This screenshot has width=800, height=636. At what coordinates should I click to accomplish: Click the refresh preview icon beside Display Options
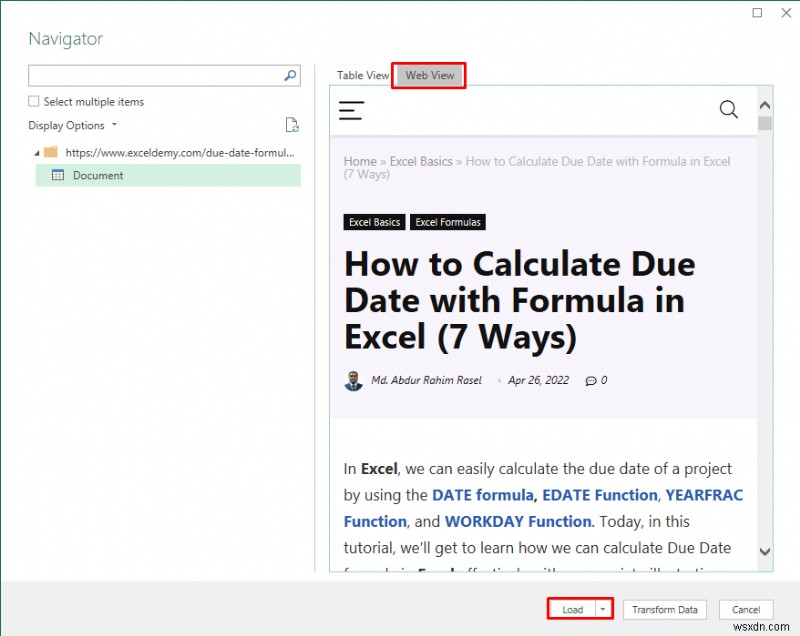(x=291, y=125)
